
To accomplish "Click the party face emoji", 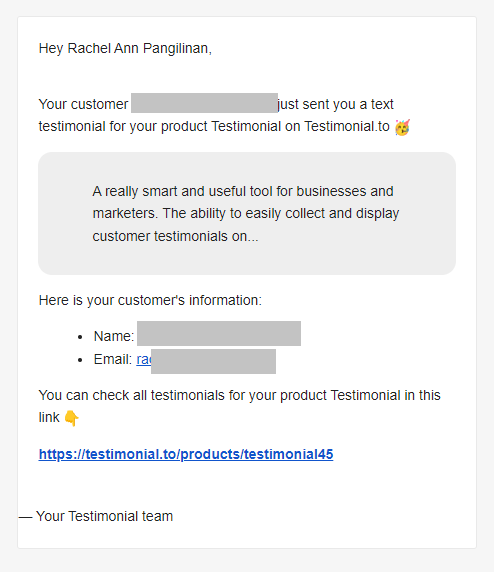I will pyautogui.click(x=402, y=127).
